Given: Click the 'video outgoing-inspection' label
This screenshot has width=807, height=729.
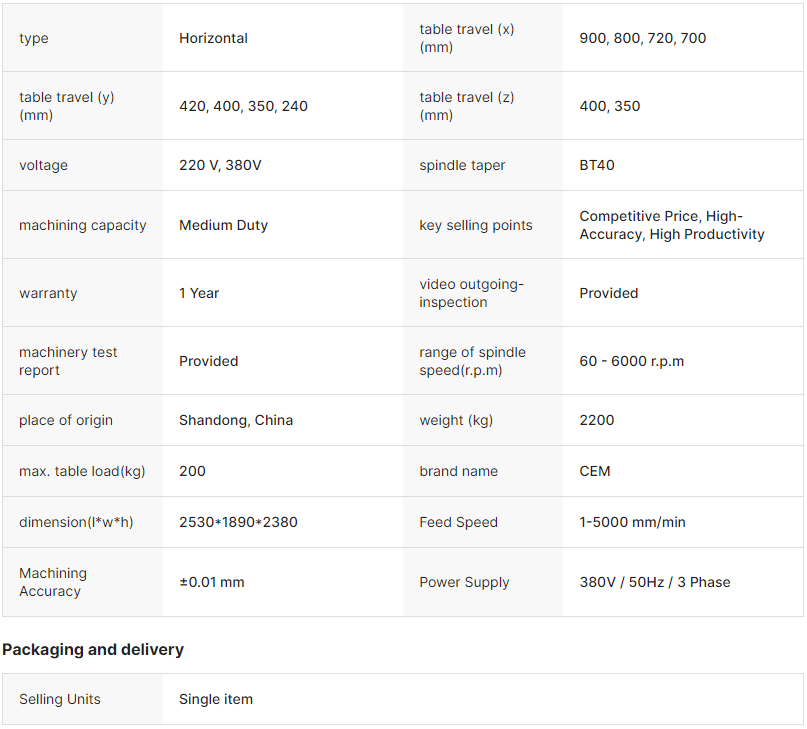Looking at the screenshot, I should tap(471, 293).
